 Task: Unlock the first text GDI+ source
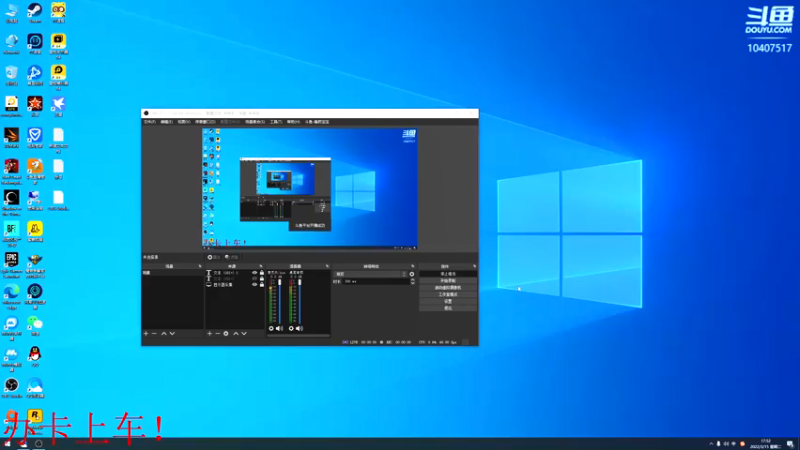(262, 273)
